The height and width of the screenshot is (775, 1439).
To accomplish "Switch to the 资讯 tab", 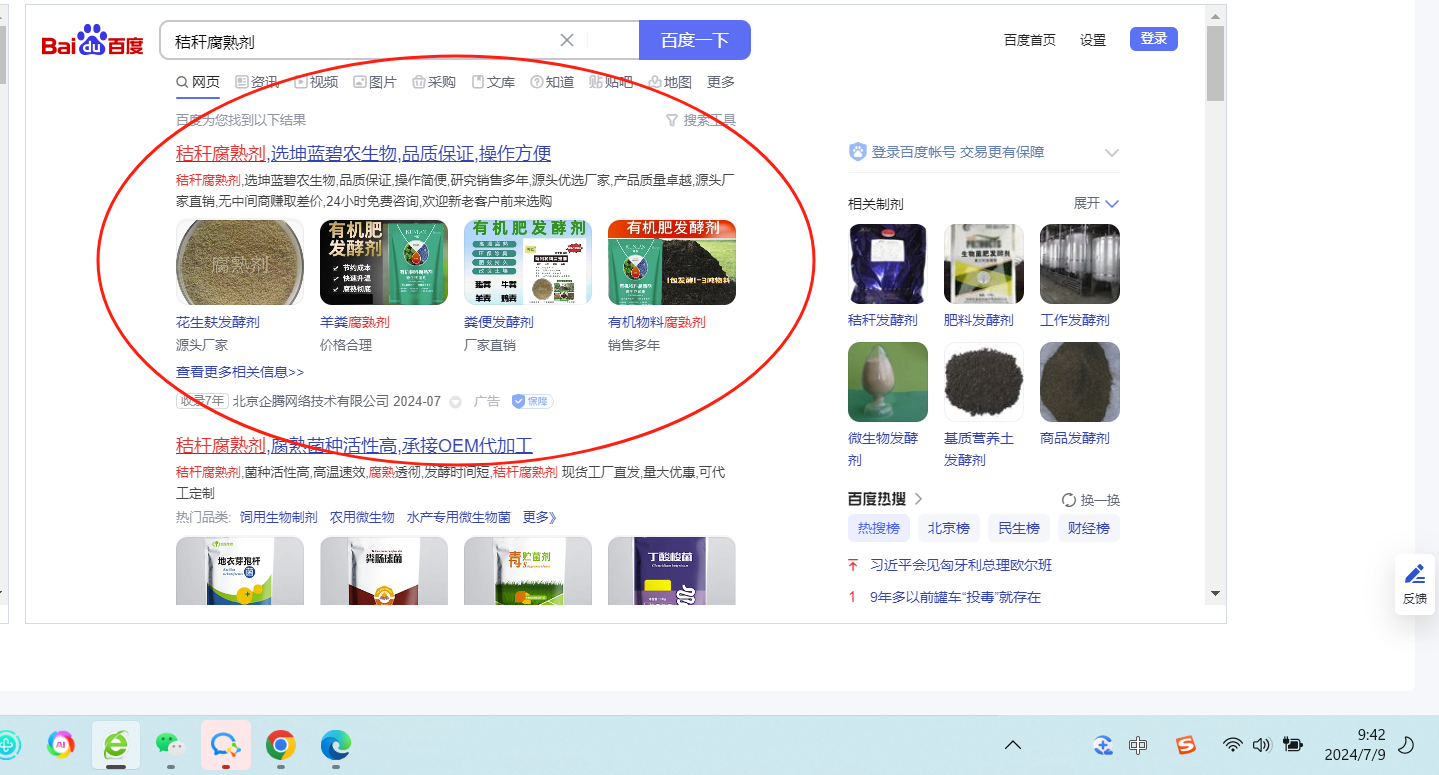I will coord(257,82).
